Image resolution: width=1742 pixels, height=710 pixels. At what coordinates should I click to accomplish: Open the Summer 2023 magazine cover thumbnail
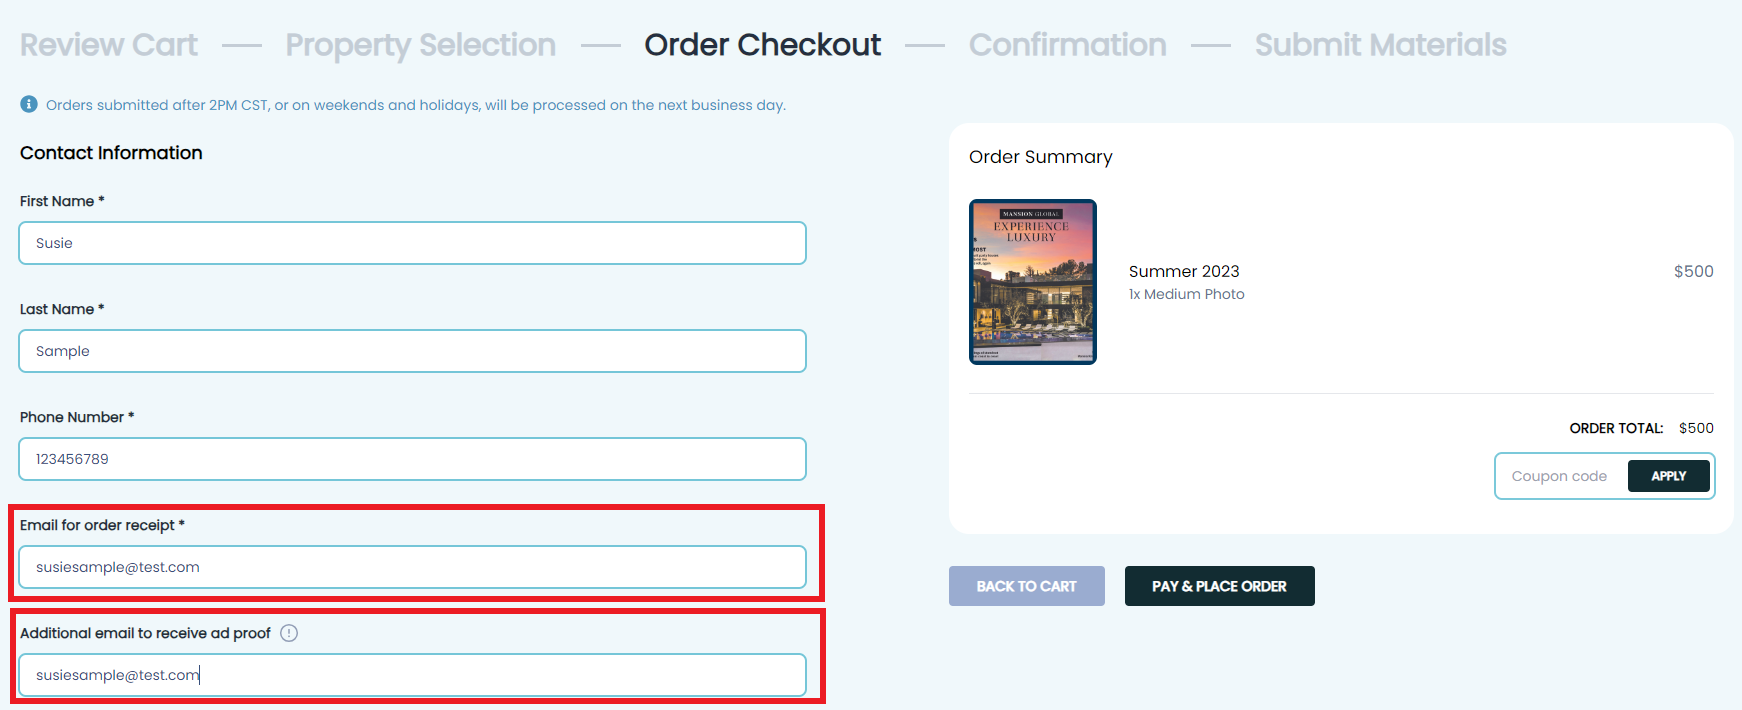[1033, 282]
